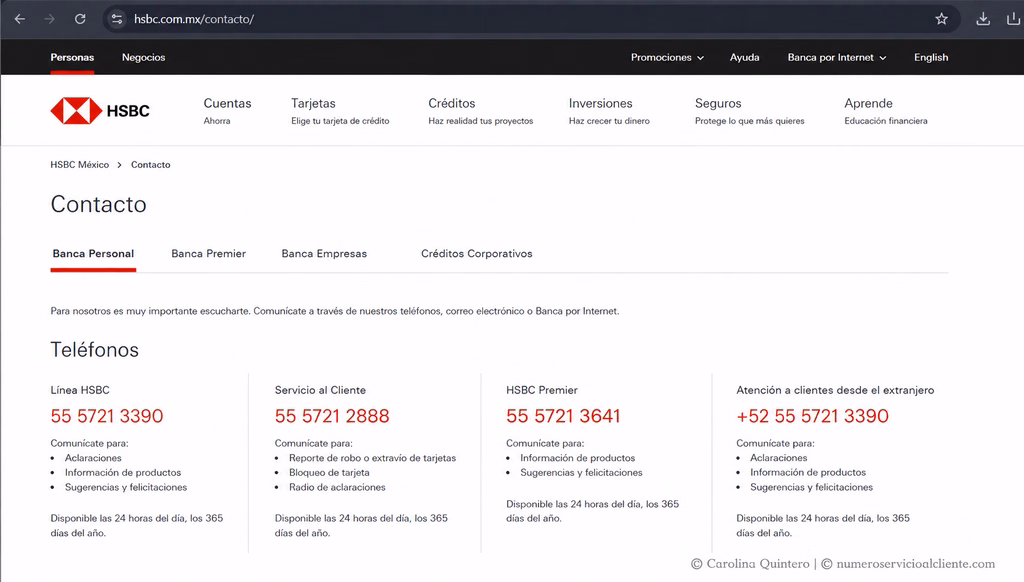Reload the page with the refresh icon
This screenshot has width=1024, height=582.
tap(80, 19)
